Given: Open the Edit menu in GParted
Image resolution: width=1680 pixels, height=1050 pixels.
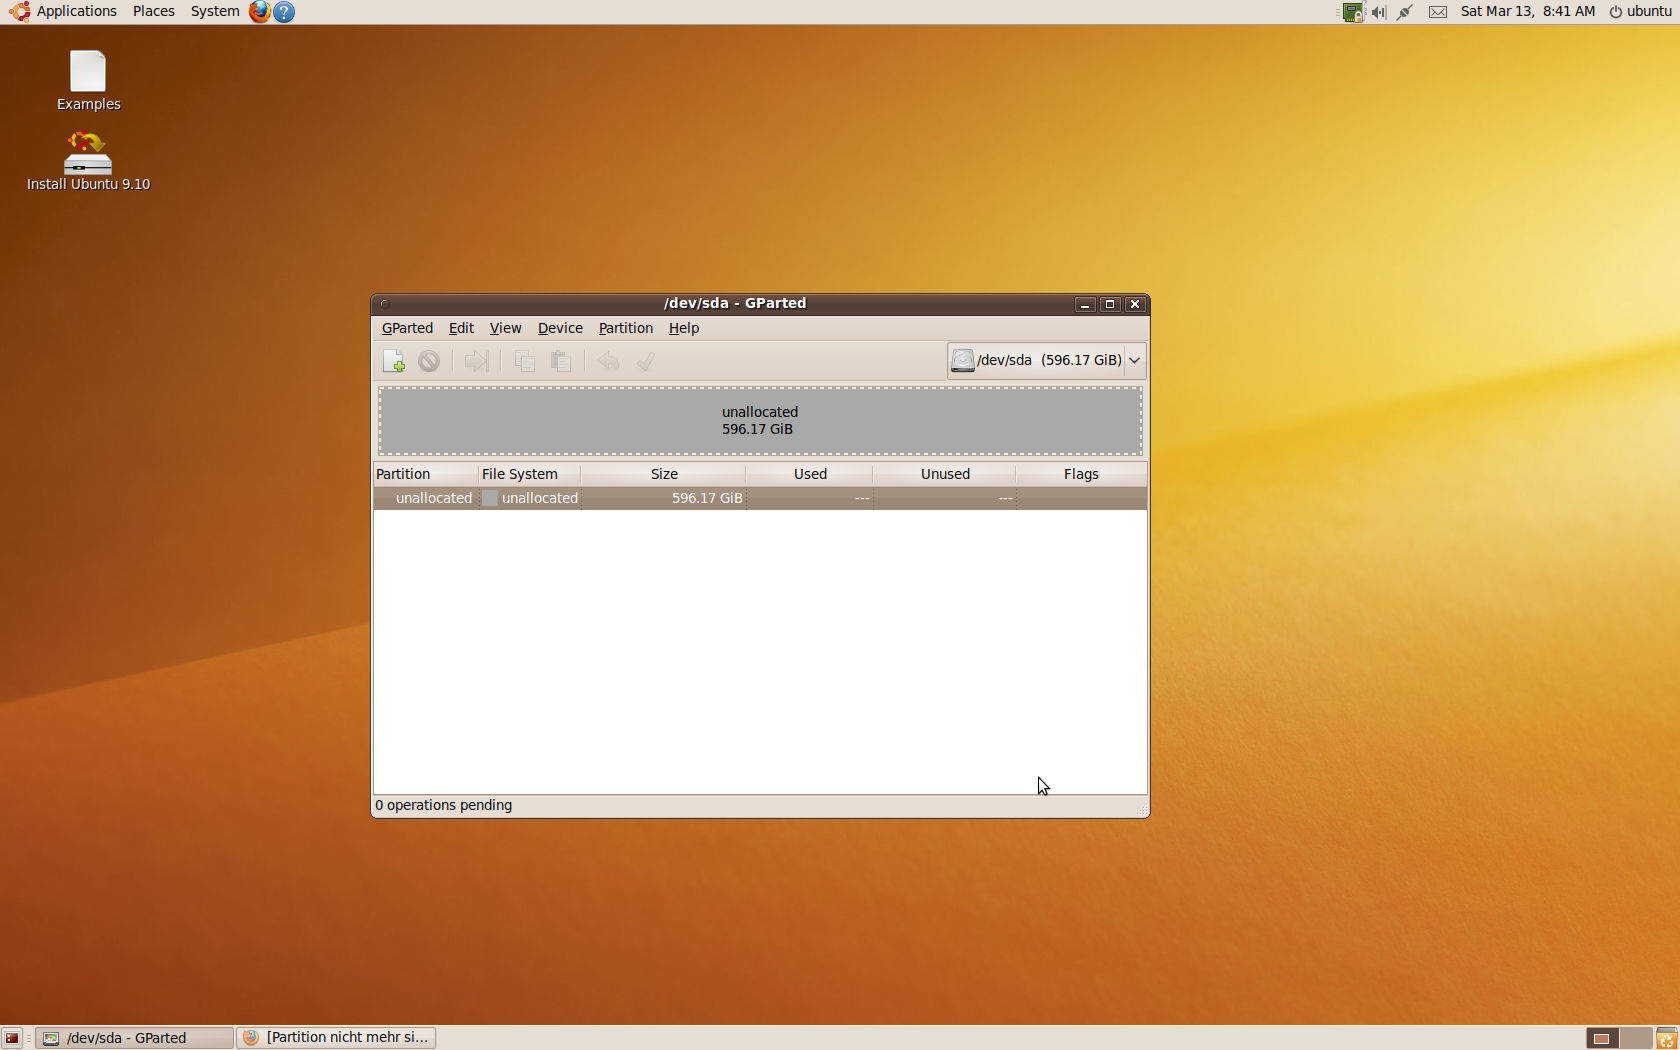Looking at the screenshot, I should tap(461, 328).
